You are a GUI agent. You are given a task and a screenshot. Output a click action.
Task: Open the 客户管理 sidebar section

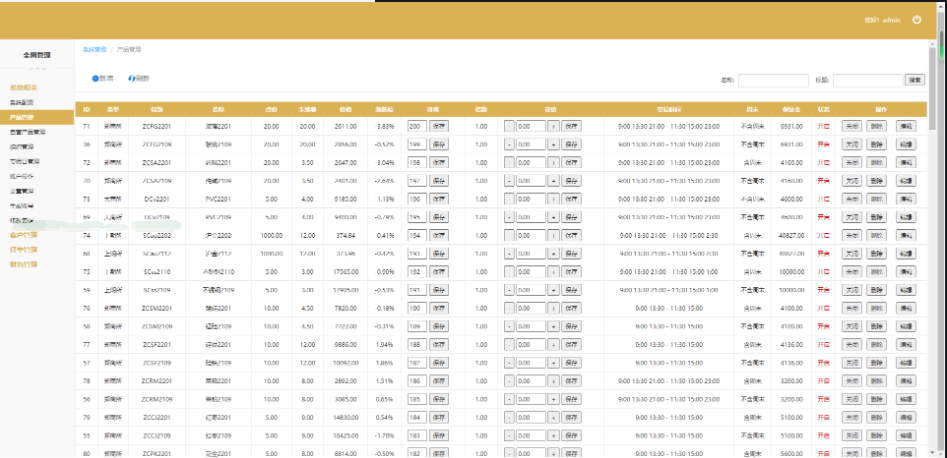pyautogui.click(x=24, y=235)
